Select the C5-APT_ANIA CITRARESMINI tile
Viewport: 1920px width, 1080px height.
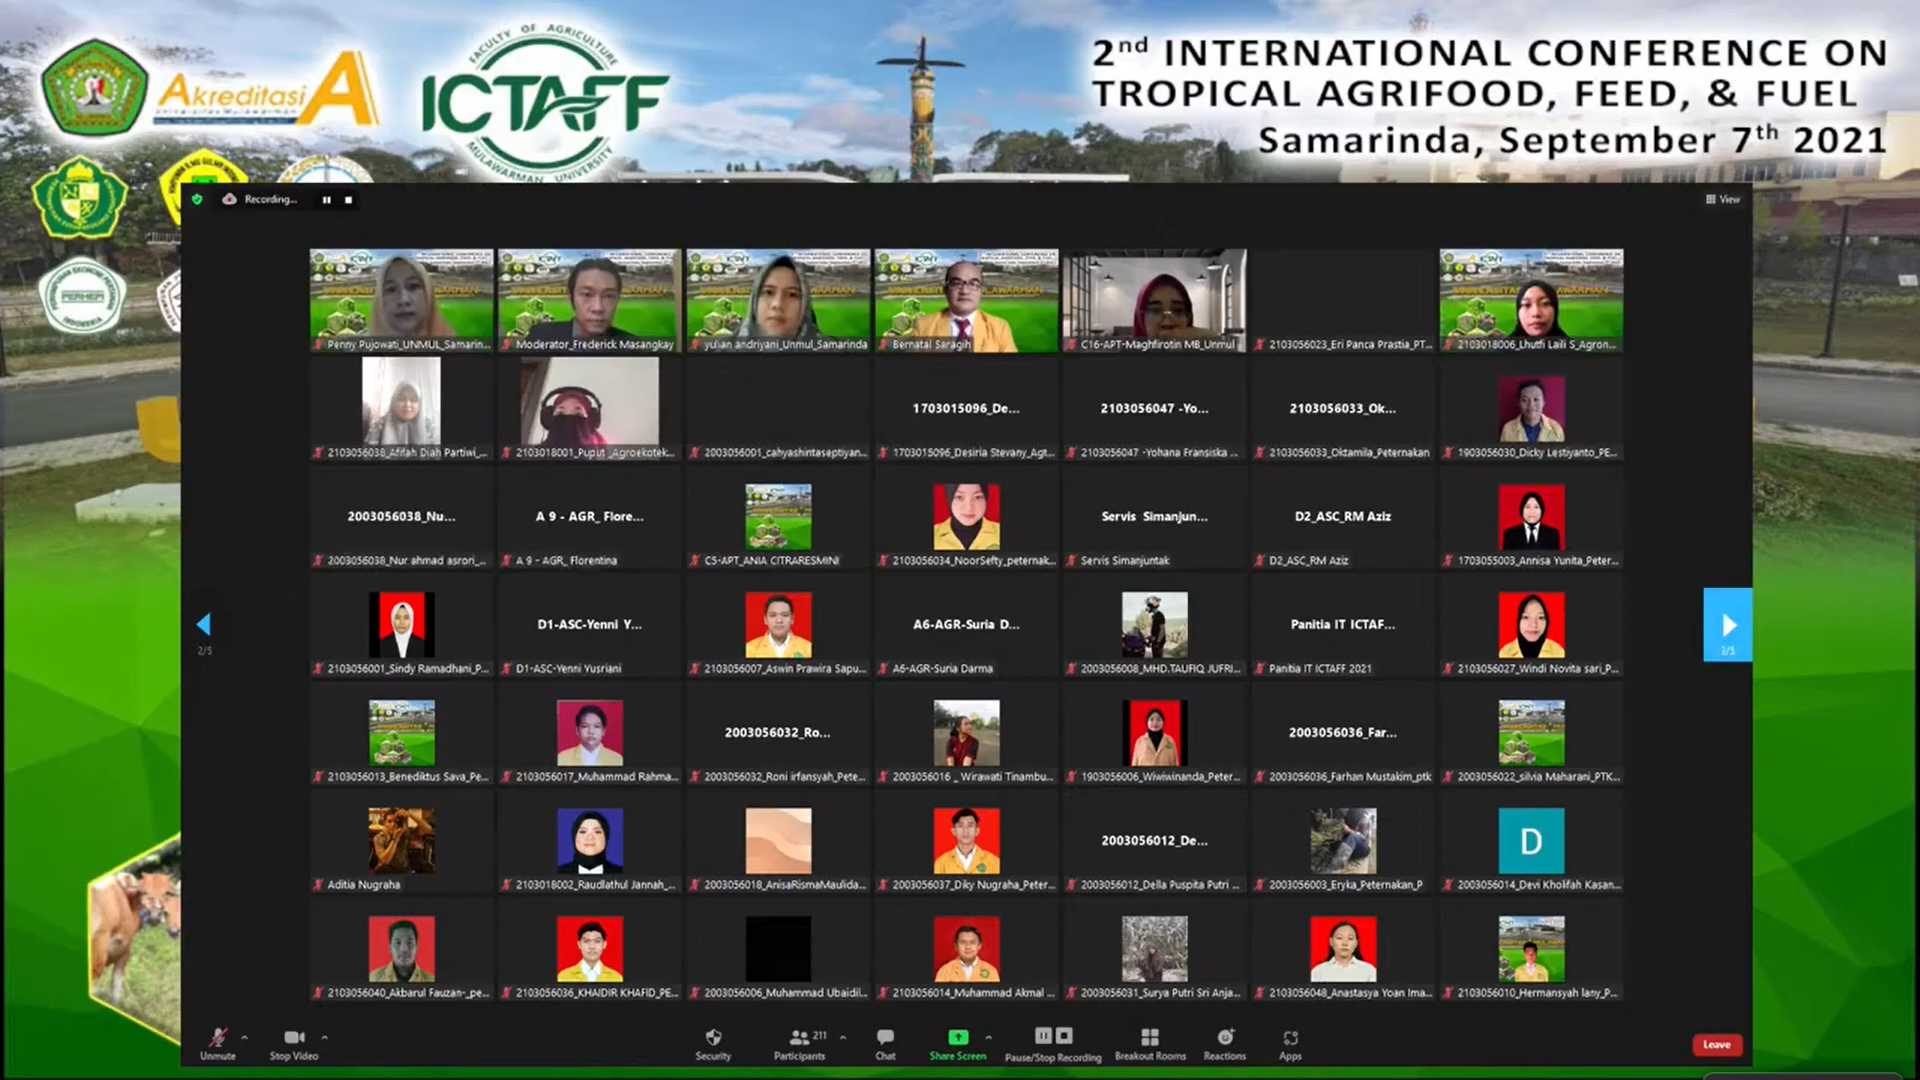coord(778,516)
